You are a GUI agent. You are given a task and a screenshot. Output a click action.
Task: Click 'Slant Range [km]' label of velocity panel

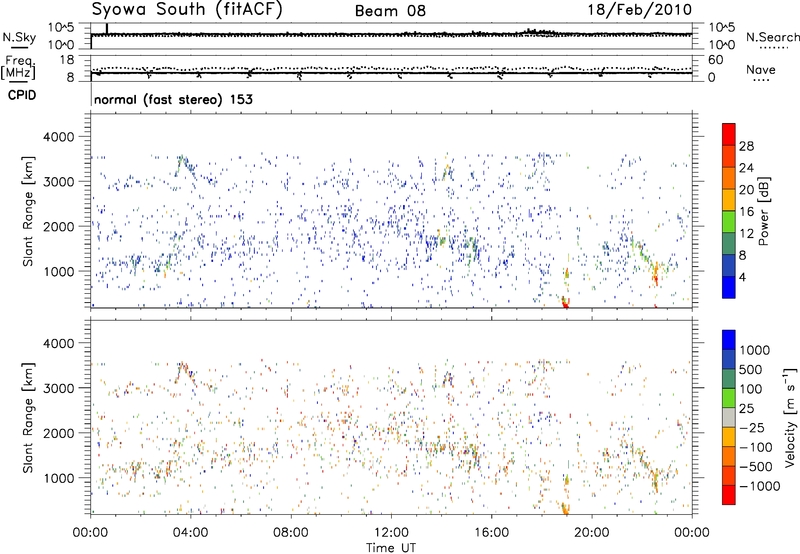click(x=28, y=418)
